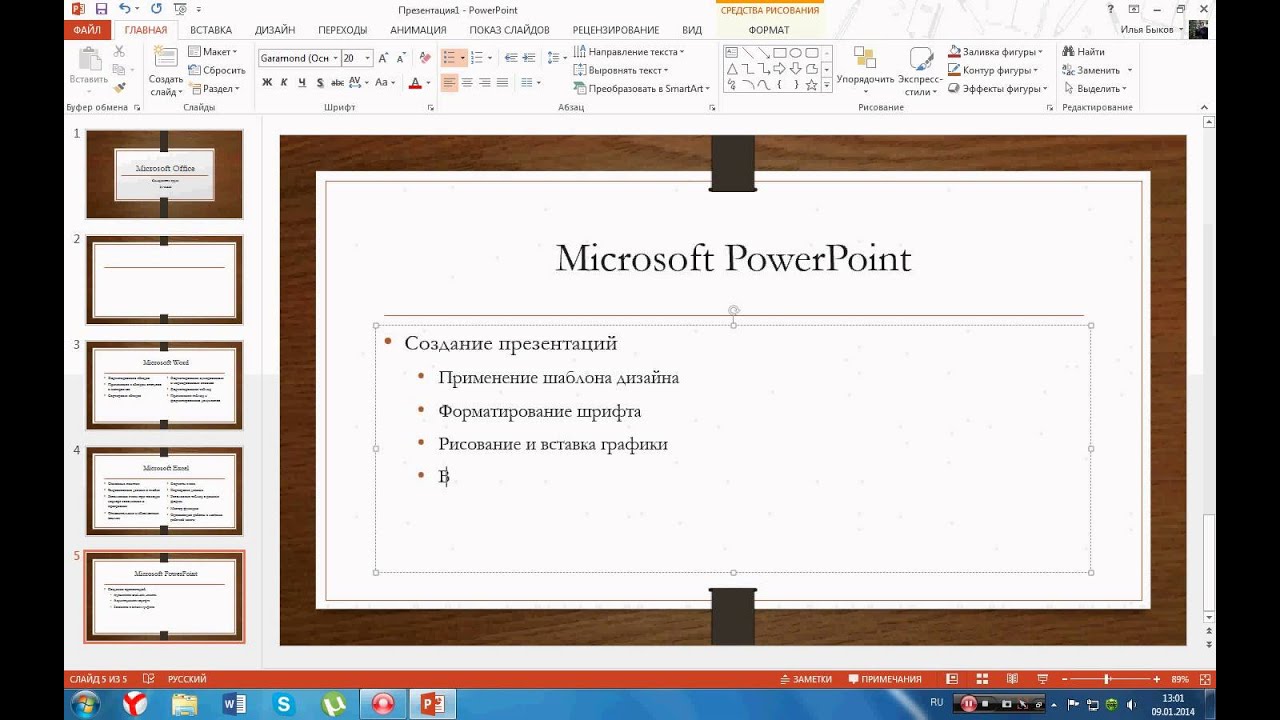Toggle left alignment button
Screen dimensions: 1280x720
pos(449,82)
